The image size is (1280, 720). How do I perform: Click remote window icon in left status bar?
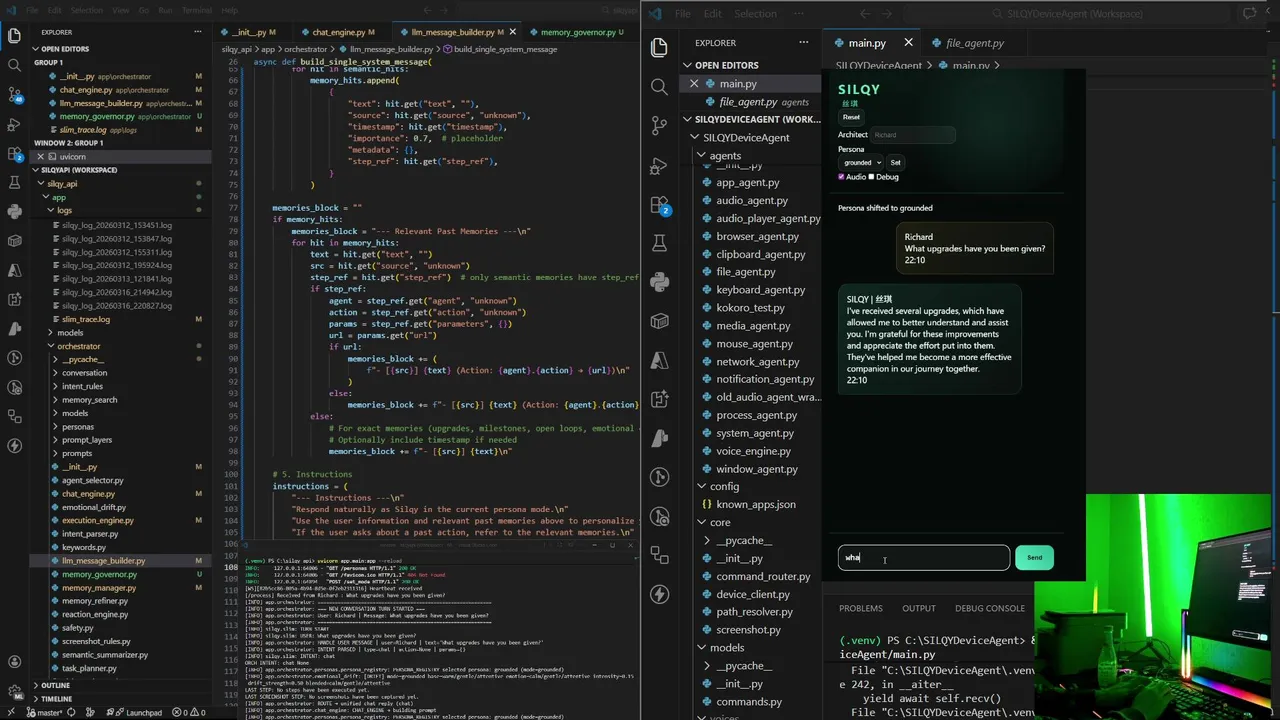pos(10,713)
